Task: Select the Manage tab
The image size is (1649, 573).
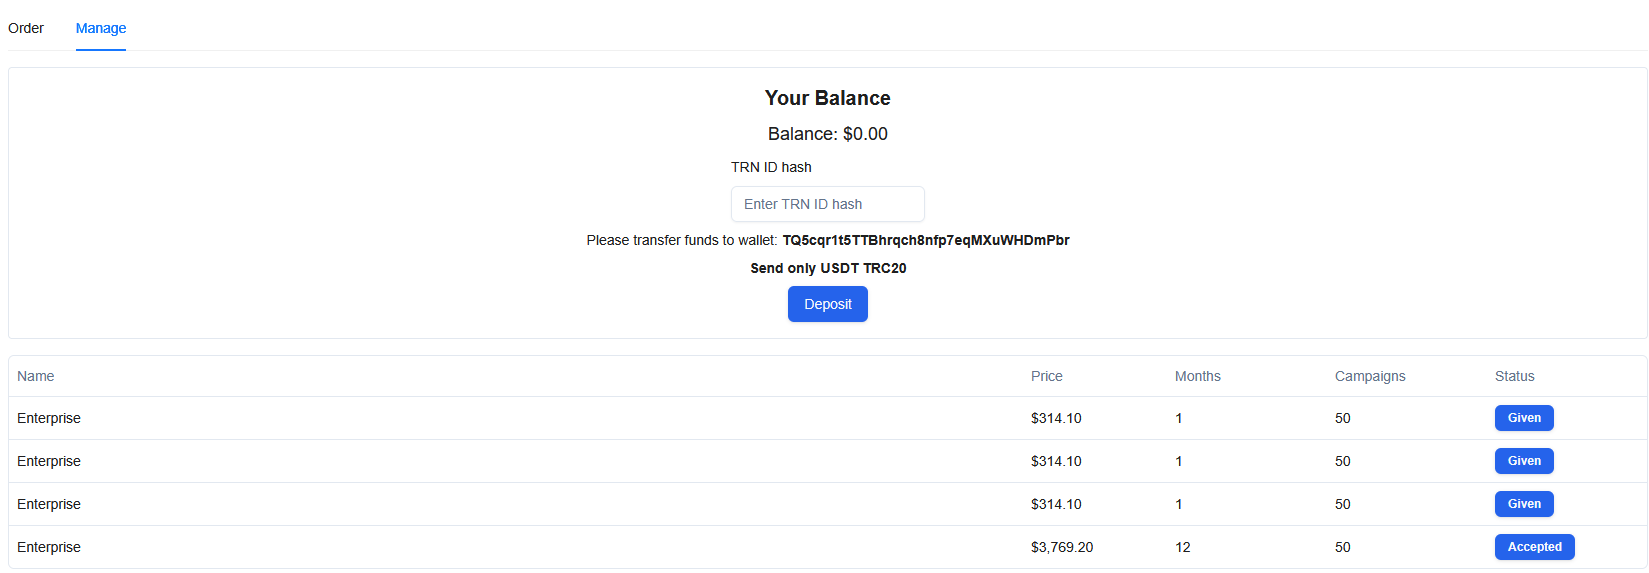Action: click(101, 28)
